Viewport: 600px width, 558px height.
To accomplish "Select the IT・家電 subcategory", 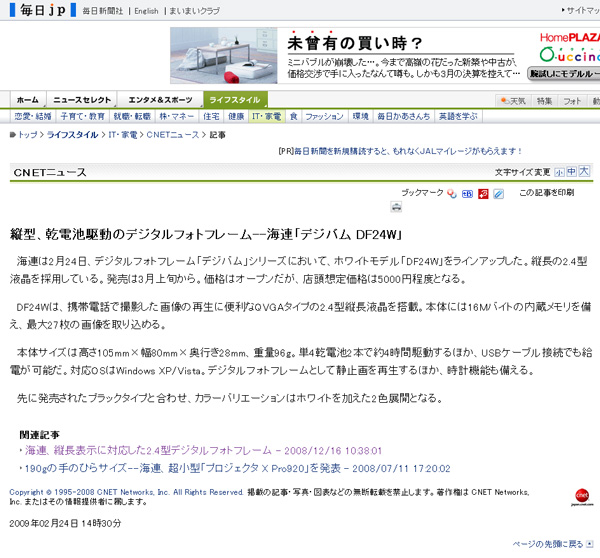I will click(x=267, y=116).
